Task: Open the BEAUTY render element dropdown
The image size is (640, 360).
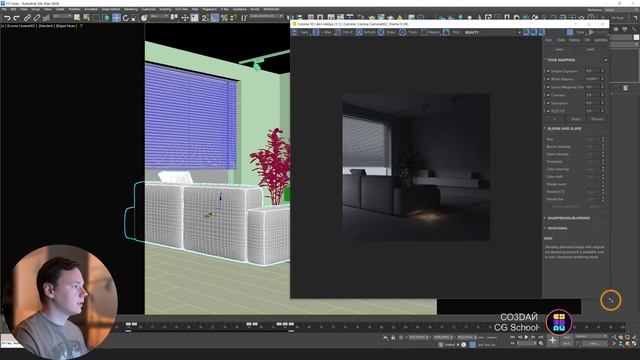Action: [x=493, y=32]
